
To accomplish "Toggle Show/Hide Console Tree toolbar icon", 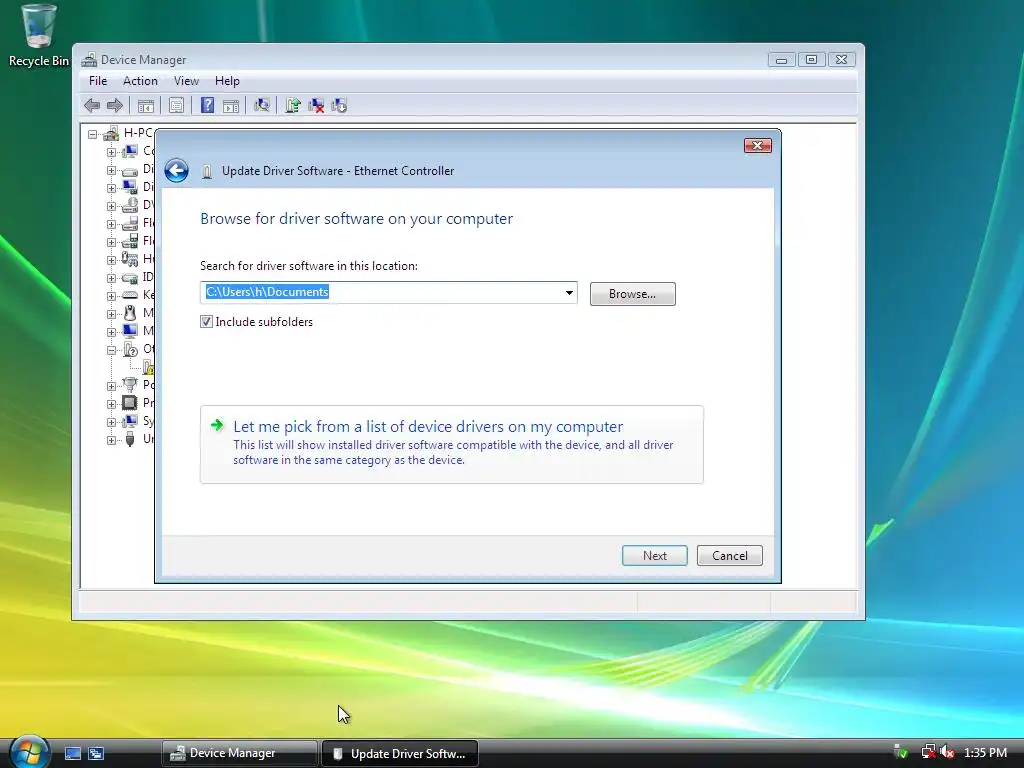I will 146,106.
